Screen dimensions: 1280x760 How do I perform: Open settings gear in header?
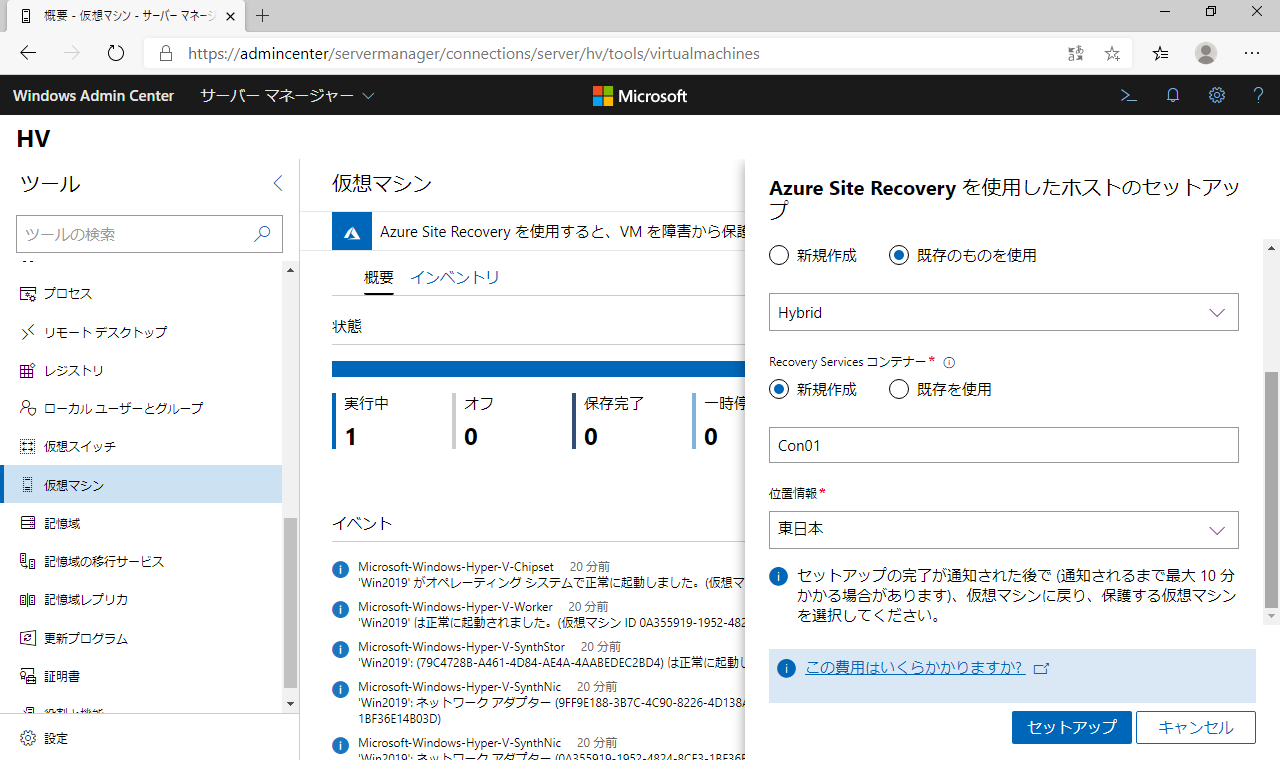(1217, 96)
